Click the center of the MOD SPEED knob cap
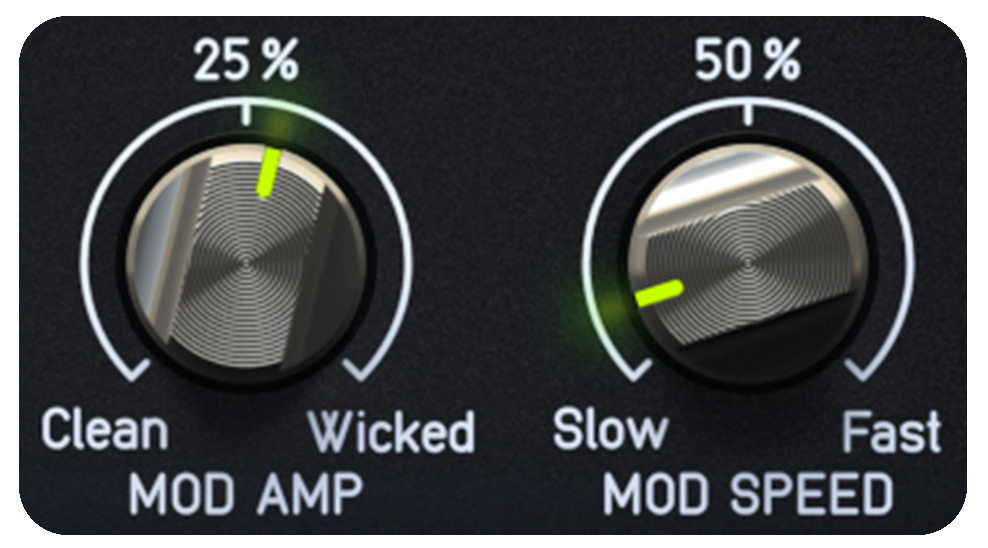The image size is (988, 548). 747,260
